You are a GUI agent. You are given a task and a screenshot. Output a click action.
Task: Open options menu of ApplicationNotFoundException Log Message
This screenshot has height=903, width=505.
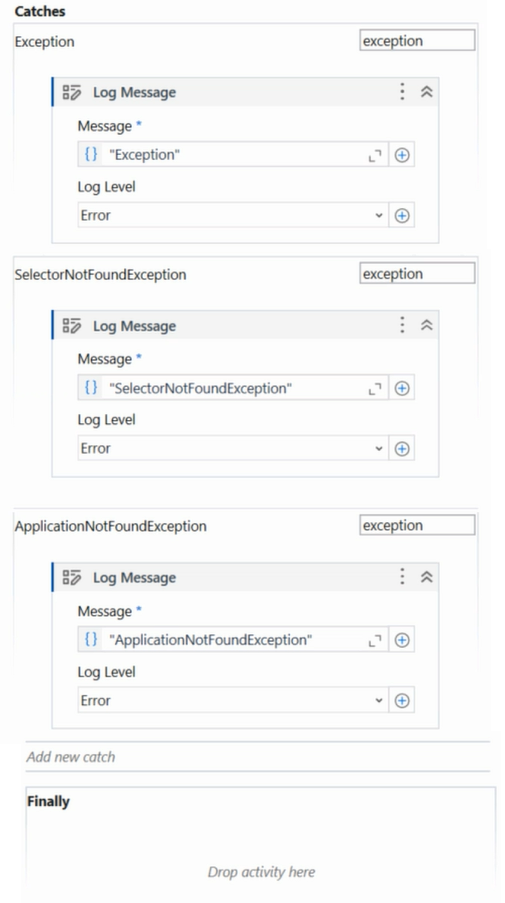(402, 577)
